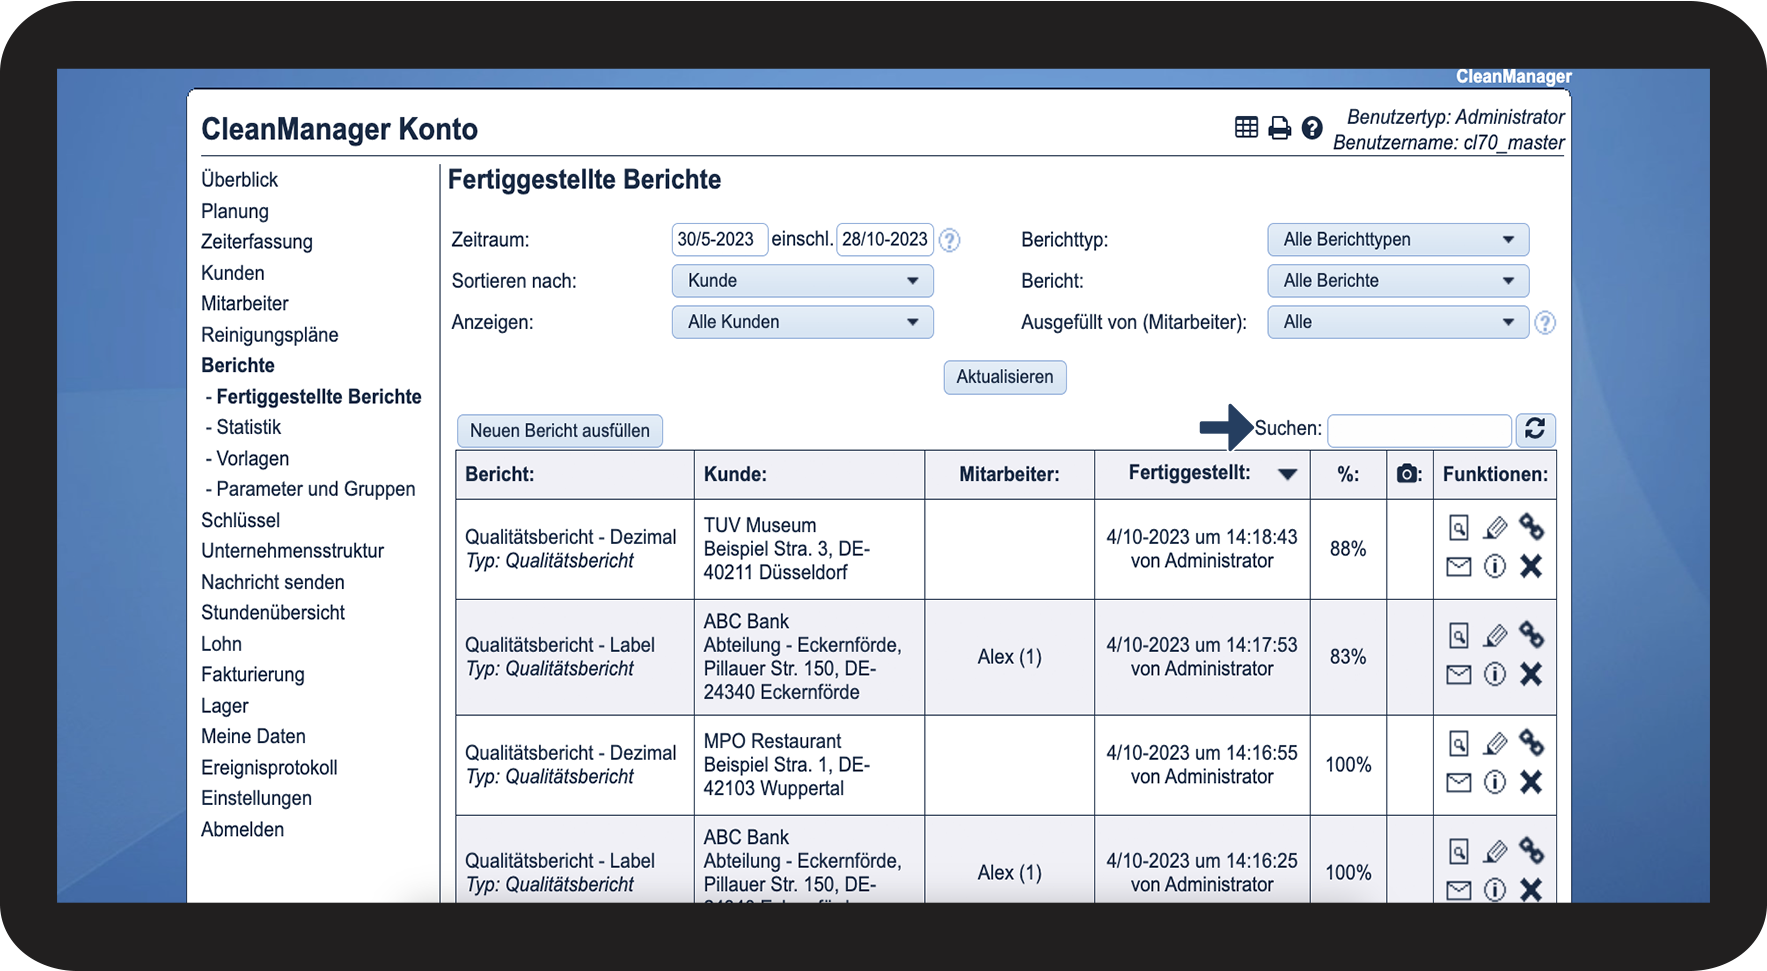Email the TUV Museum report
Screen dimensions: 1767x971
1459,567
